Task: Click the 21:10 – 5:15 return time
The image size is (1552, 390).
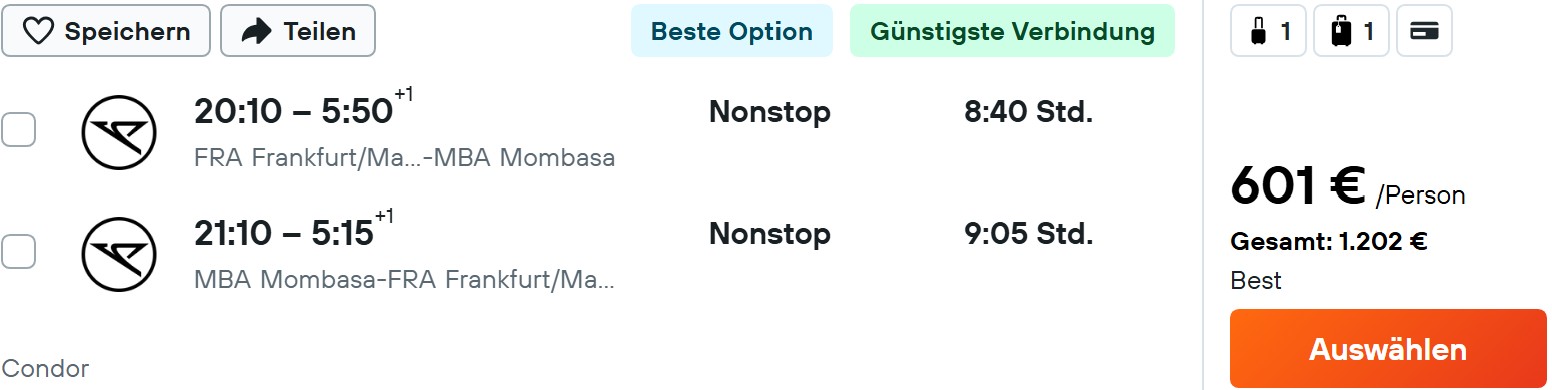Action: click(x=293, y=232)
